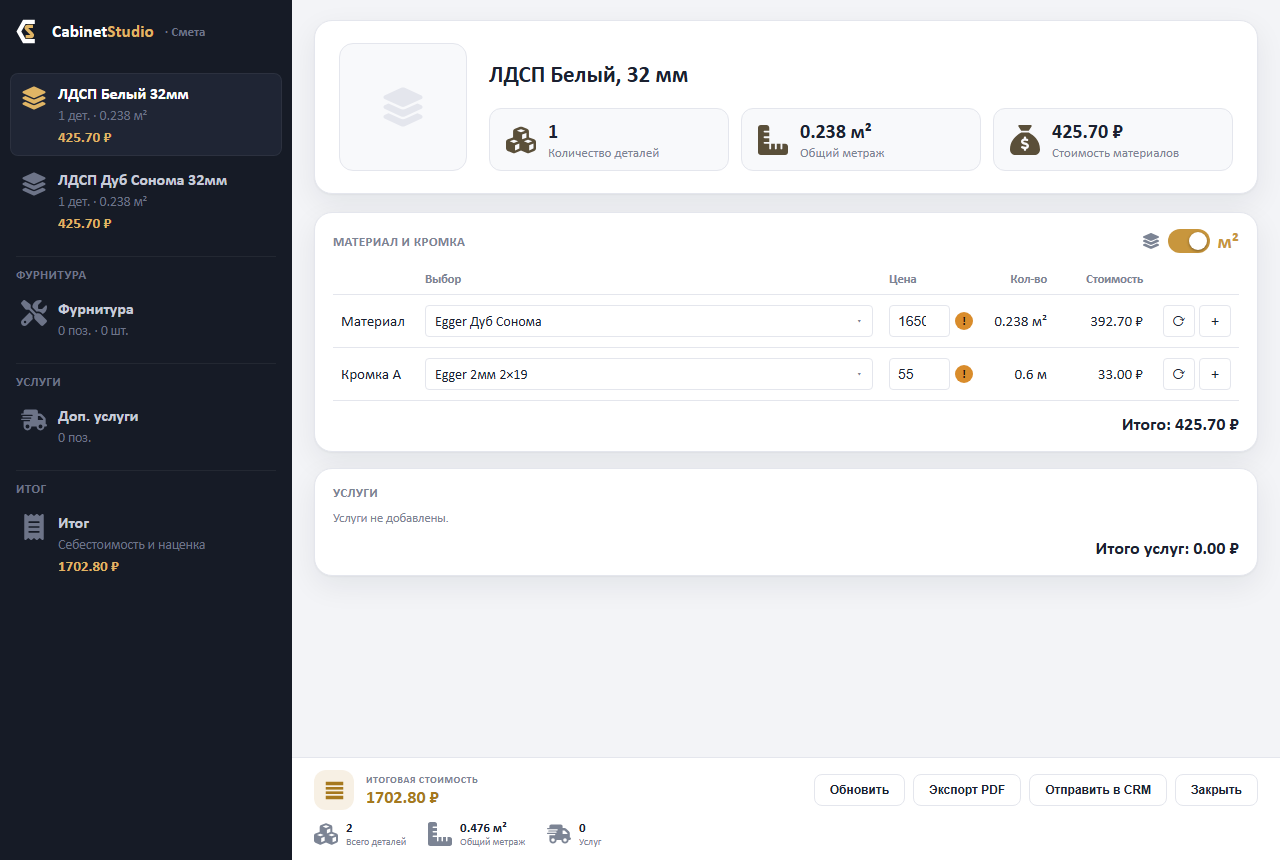Click the Обновить button
Screen dimensions: 1280x860
click(859, 790)
